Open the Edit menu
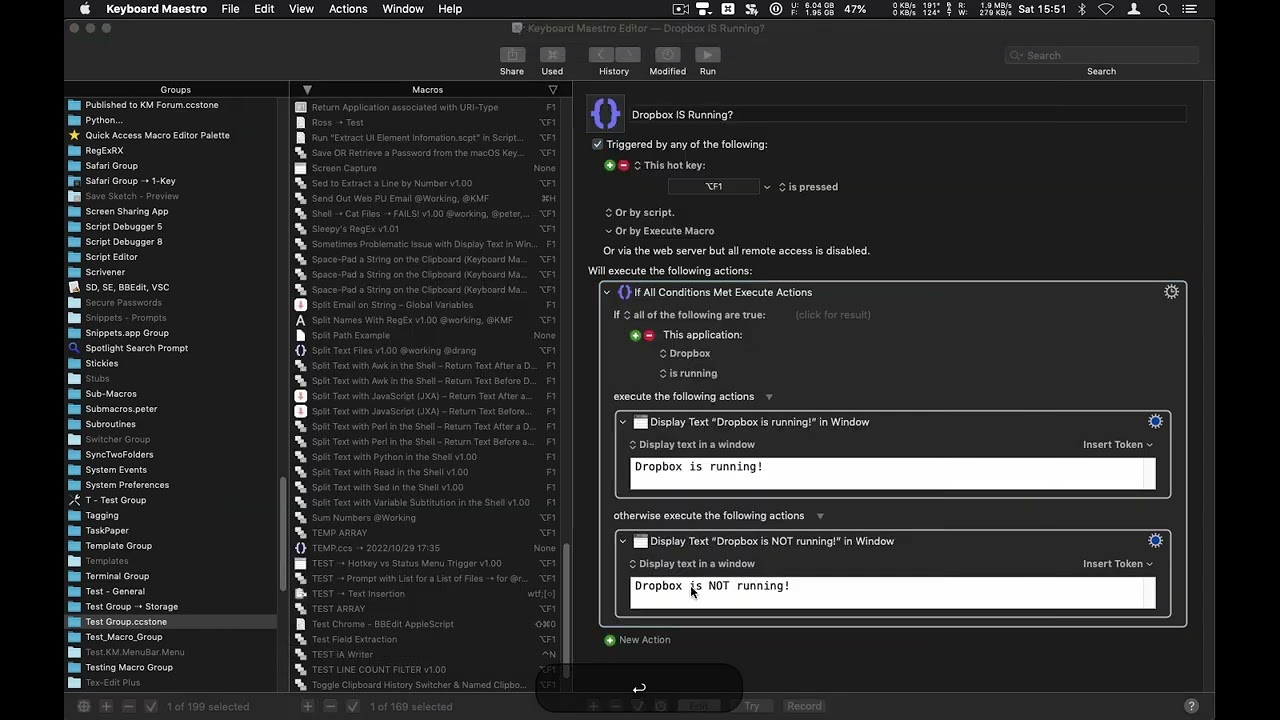1280x720 pixels. [264, 9]
